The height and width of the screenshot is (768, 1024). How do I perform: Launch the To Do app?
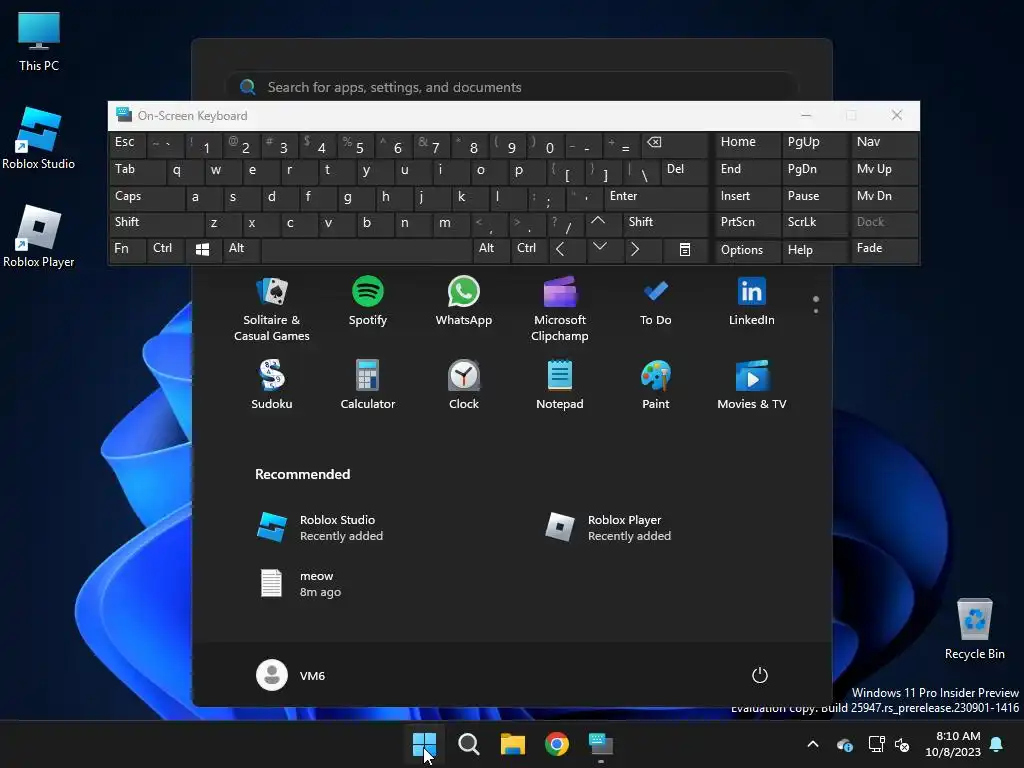[656, 302]
